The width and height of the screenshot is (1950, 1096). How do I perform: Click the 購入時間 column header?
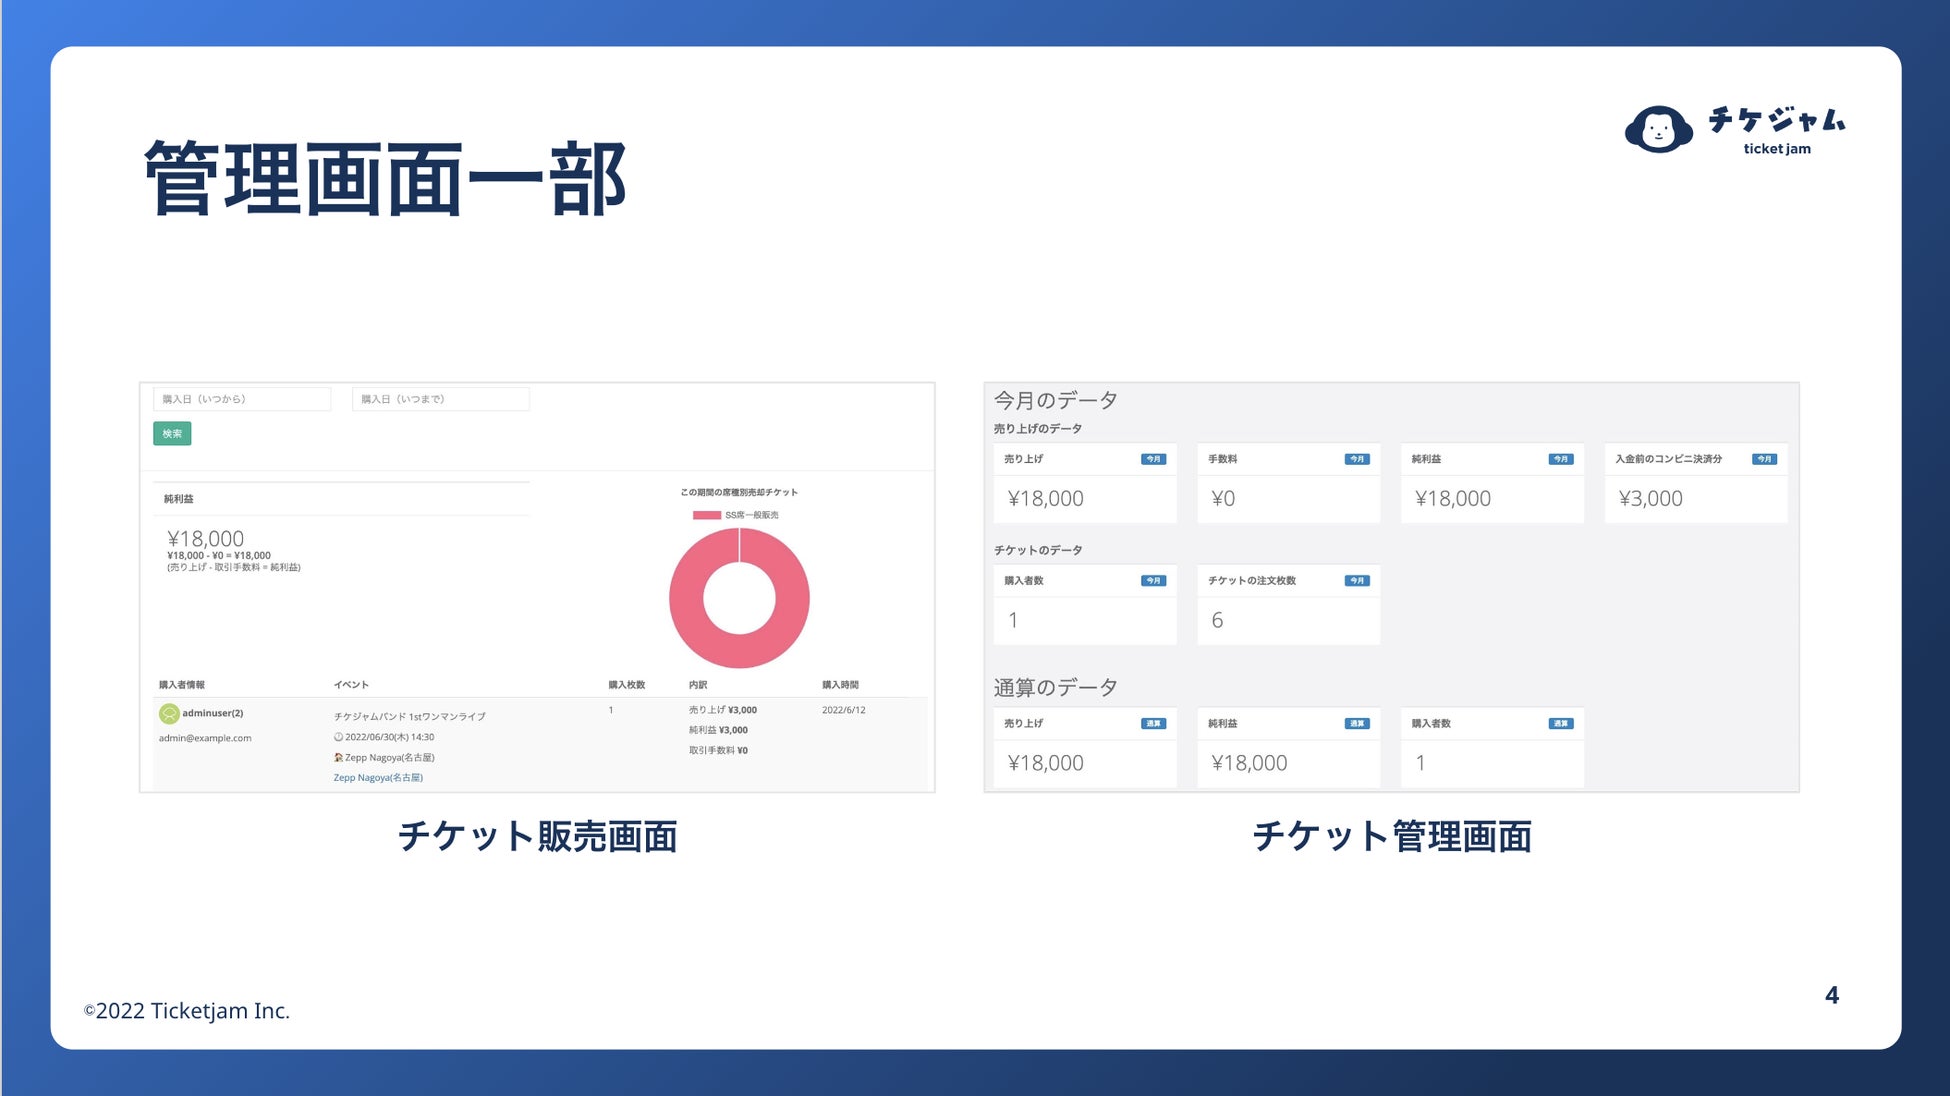click(x=840, y=685)
